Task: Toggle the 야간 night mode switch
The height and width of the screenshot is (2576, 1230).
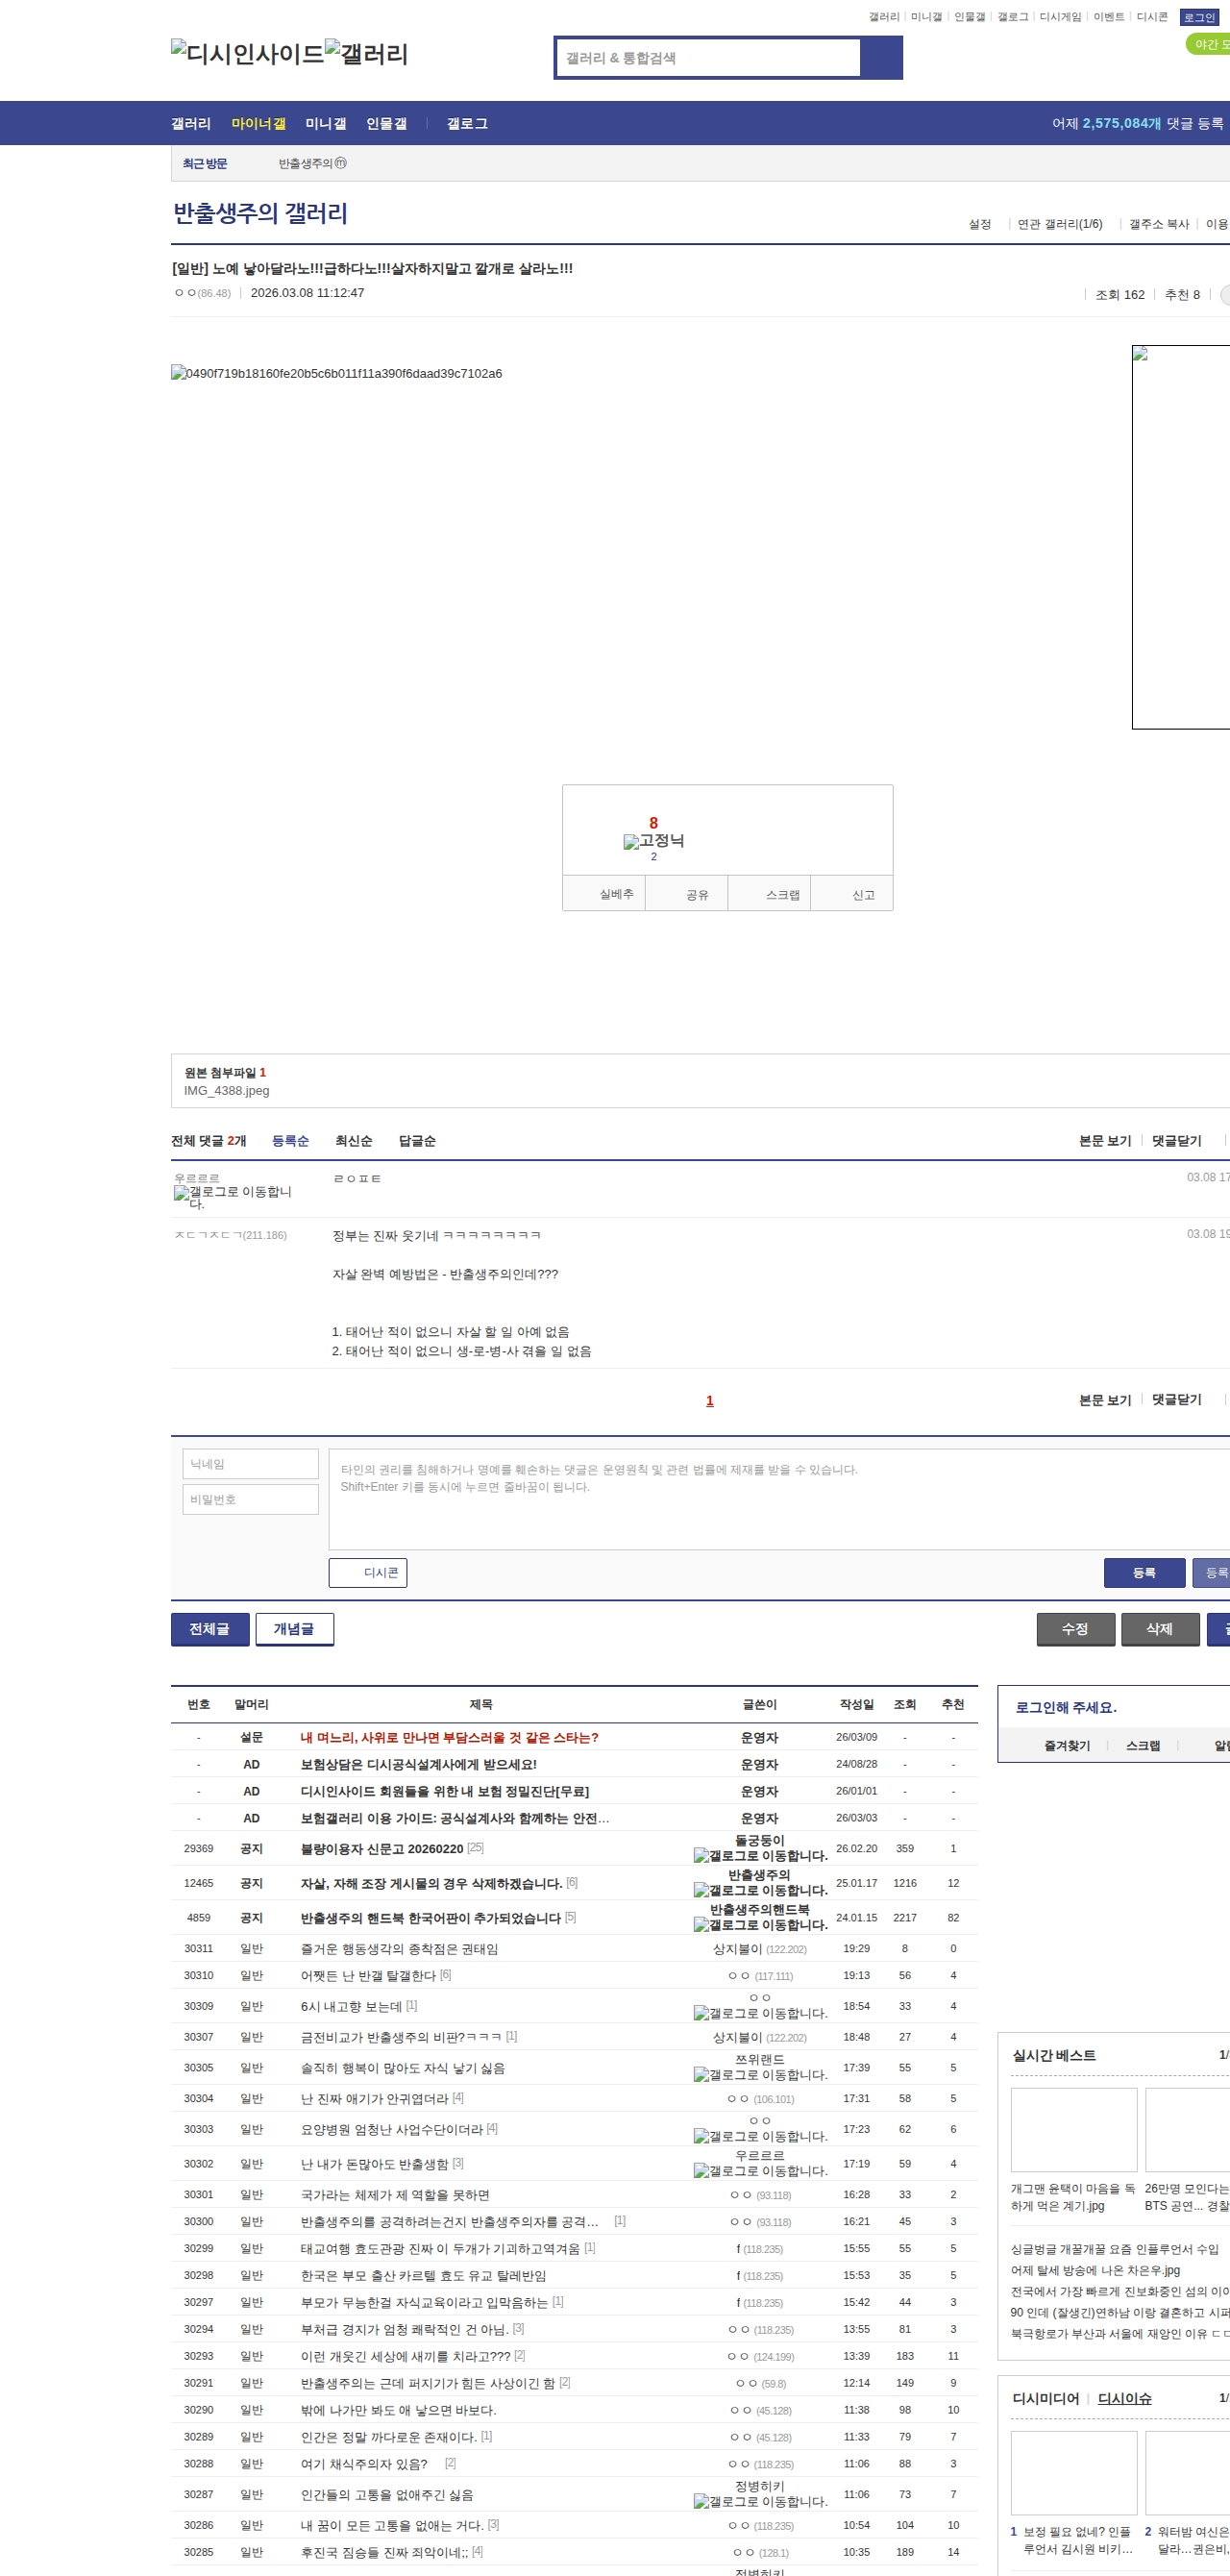Action: point(1208,44)
